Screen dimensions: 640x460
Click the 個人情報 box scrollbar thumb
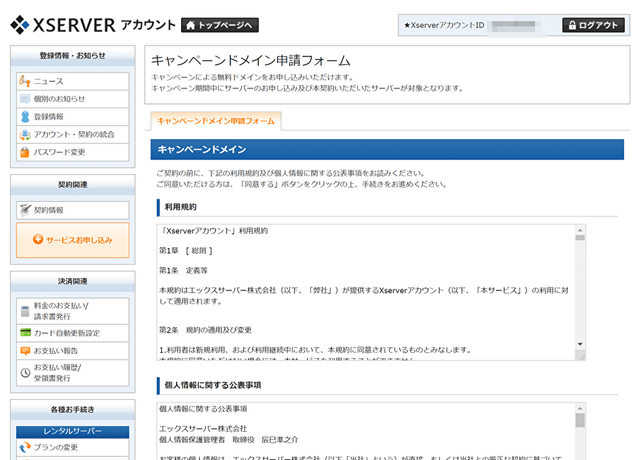pos(580,420)
